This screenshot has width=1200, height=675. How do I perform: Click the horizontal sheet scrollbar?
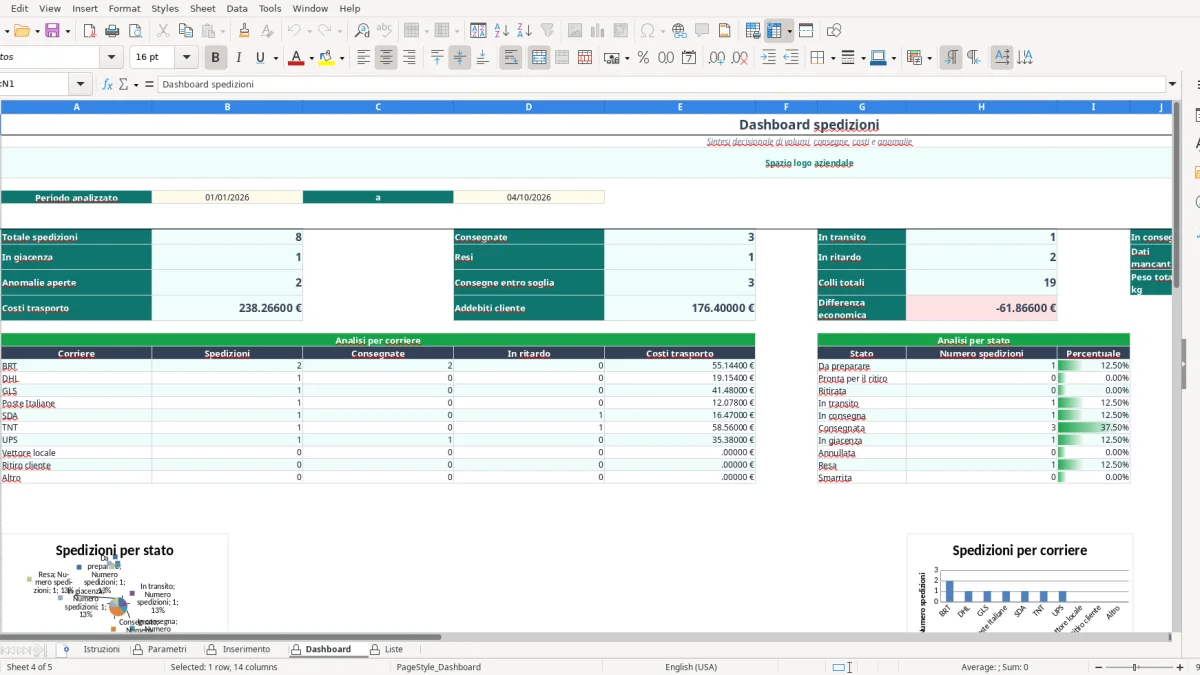(220, 636)
